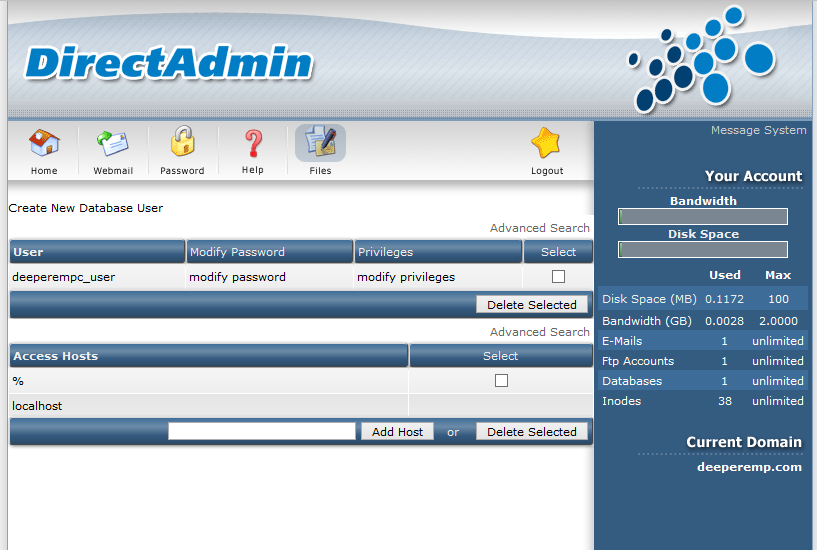
Task: Open the Message System link
Action: point(758,130)
